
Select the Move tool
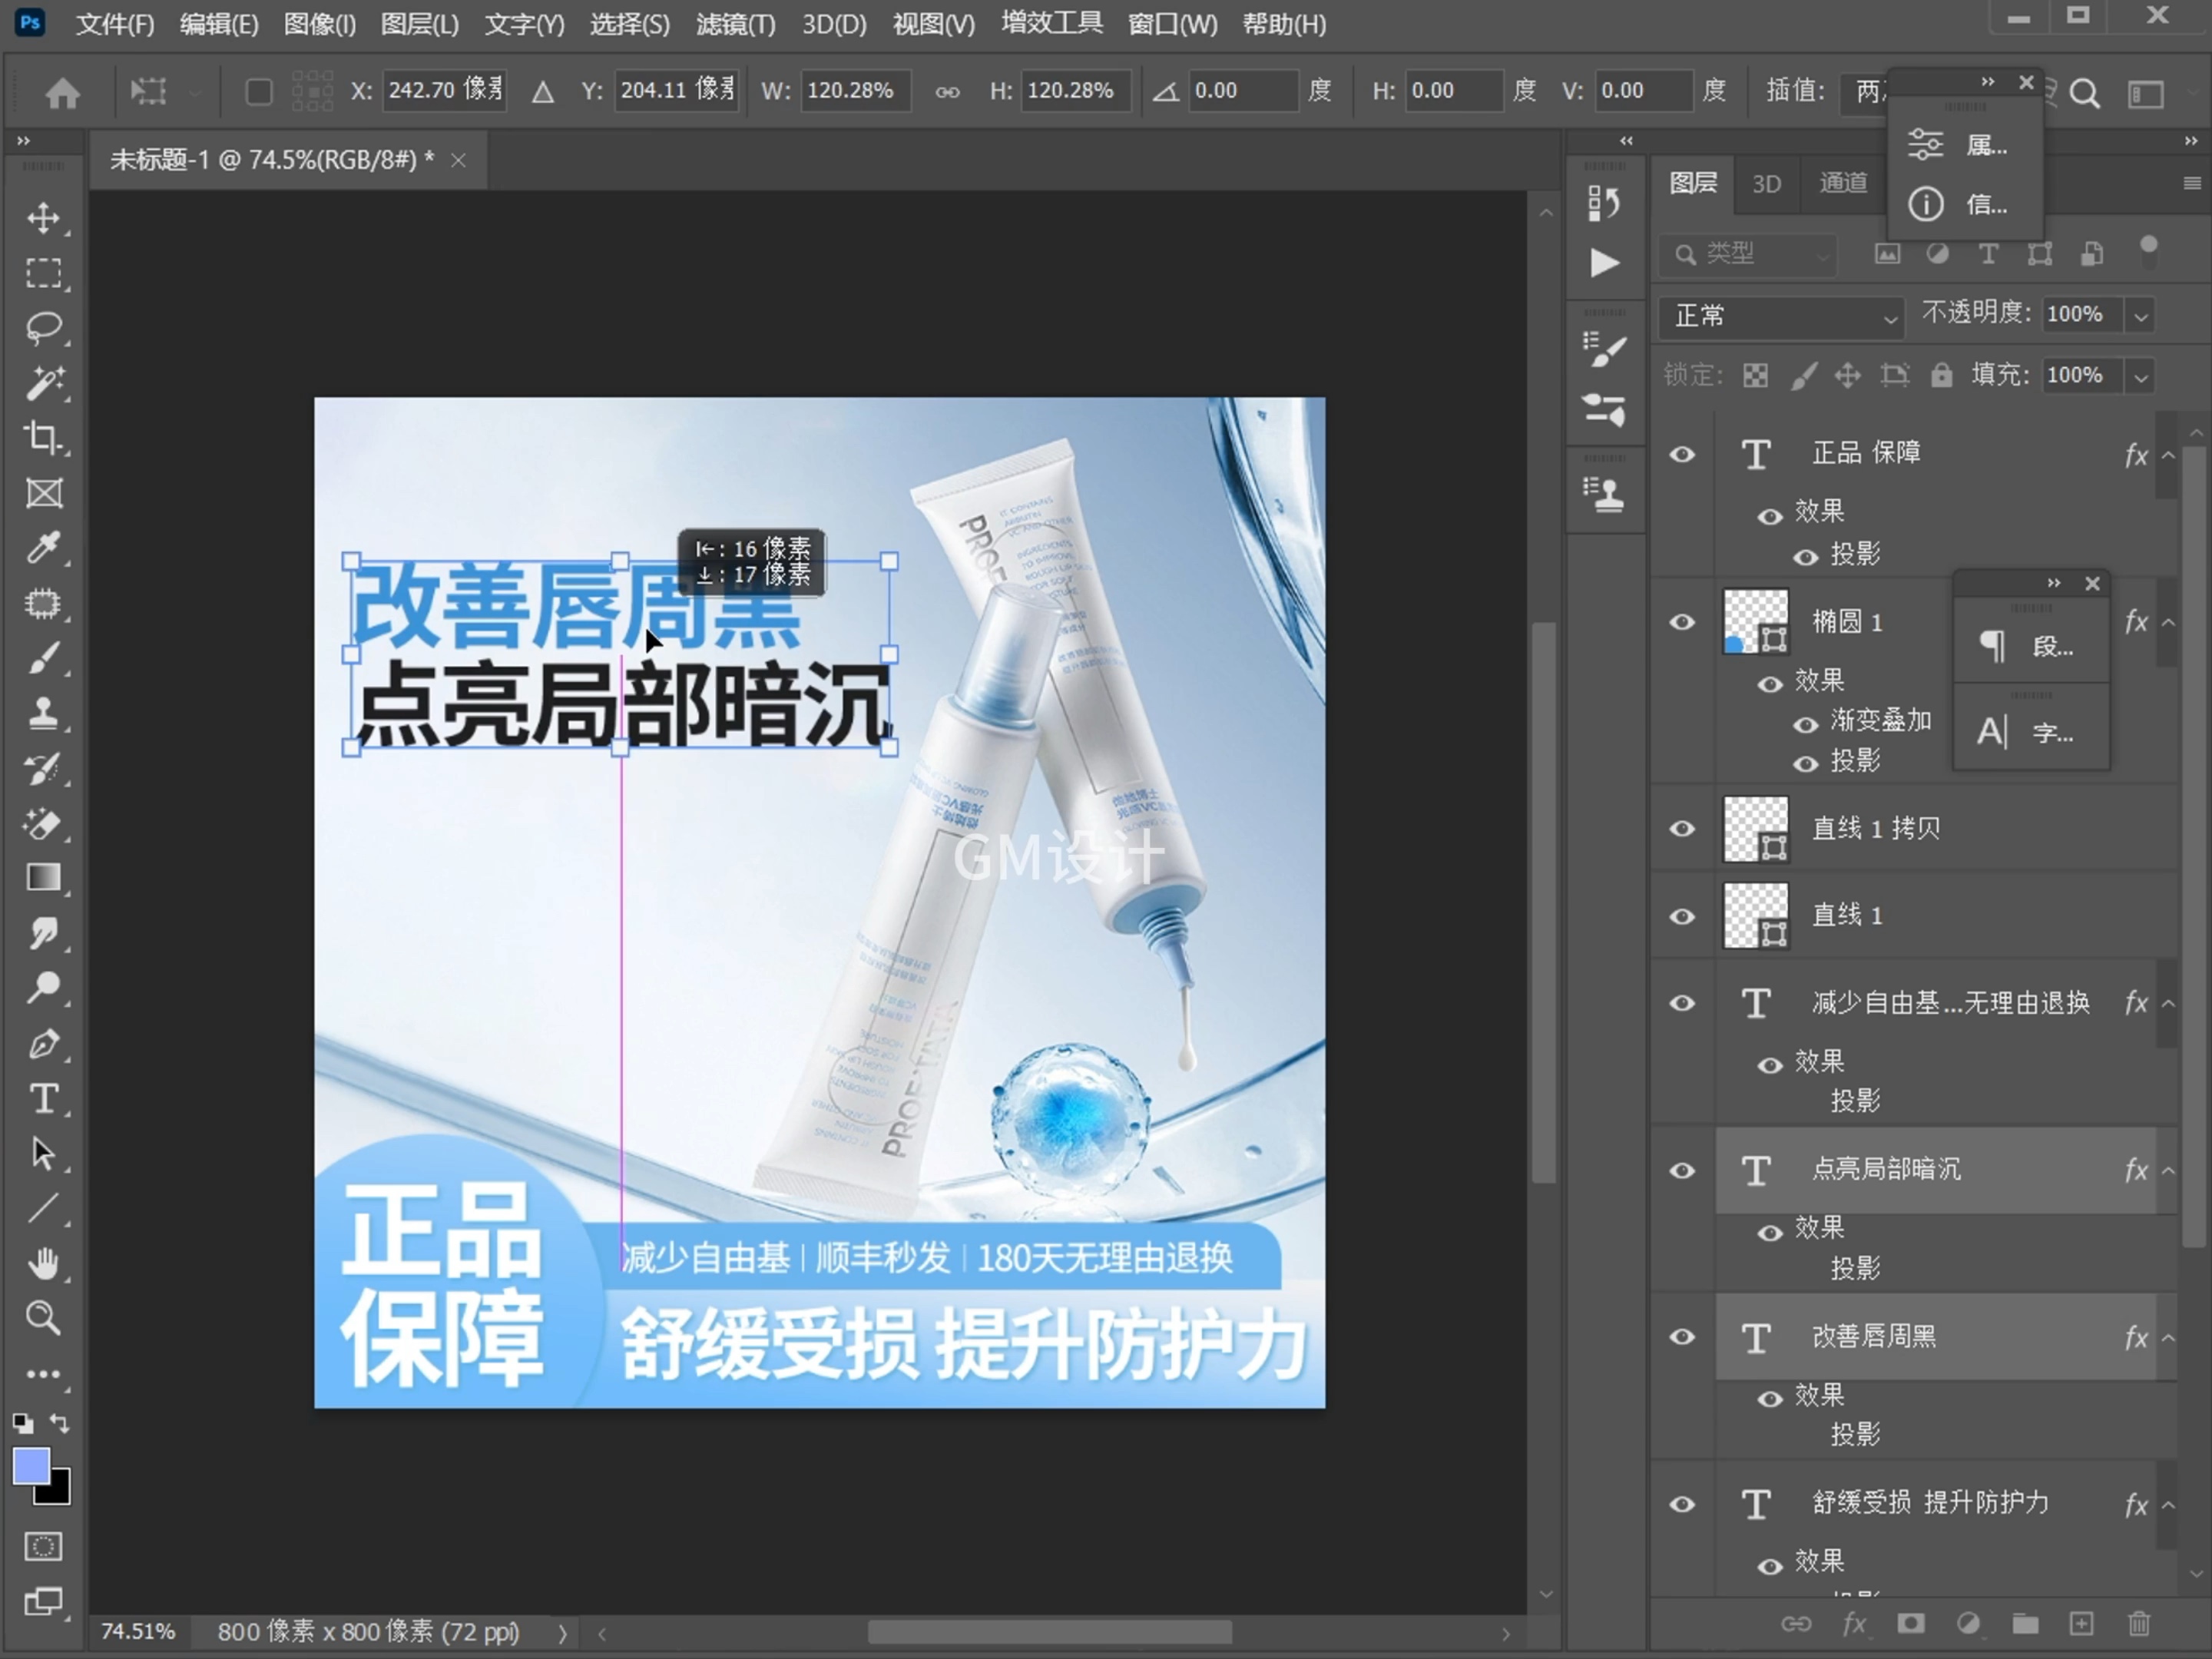43,218
